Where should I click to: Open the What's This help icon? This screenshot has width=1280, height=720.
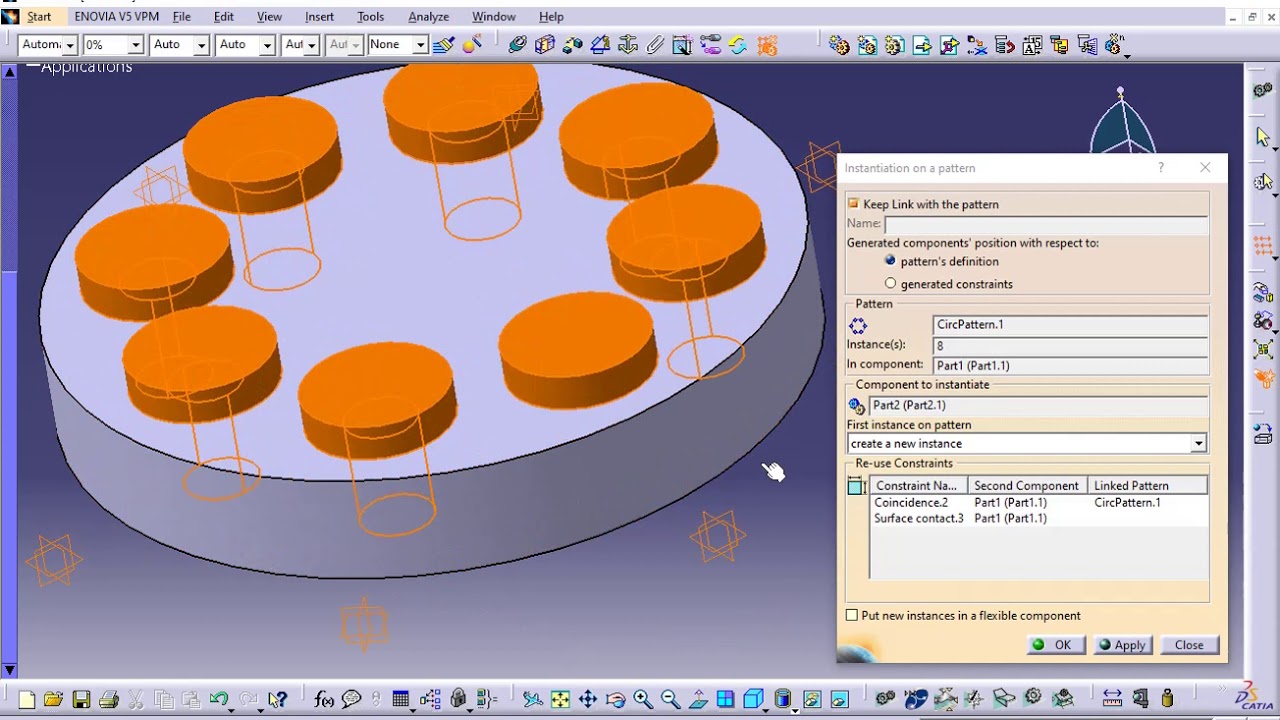point(278,700)
